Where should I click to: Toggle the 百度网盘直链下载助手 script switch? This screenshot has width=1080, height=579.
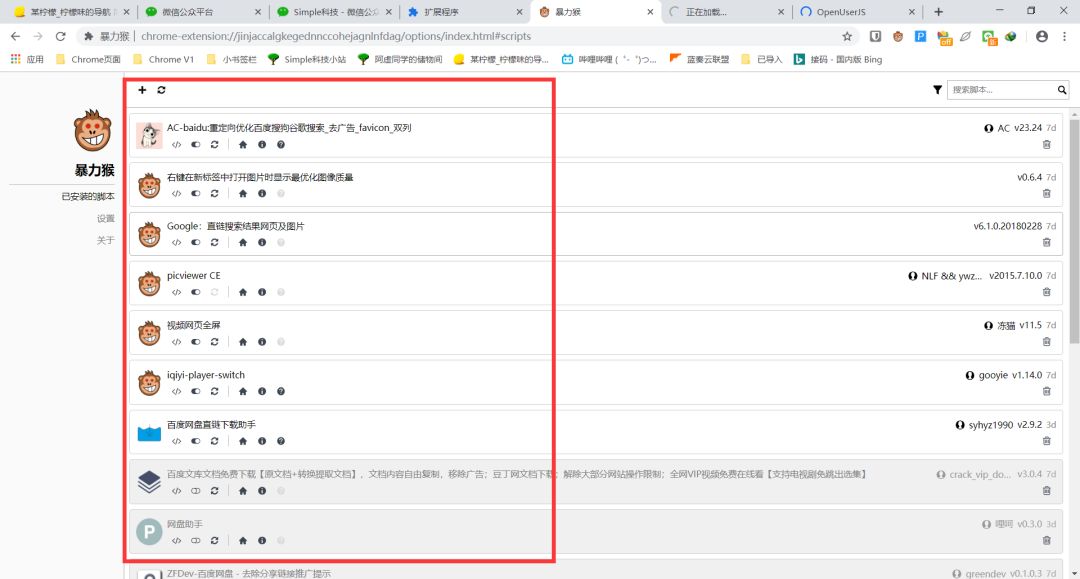pos(196,441)
